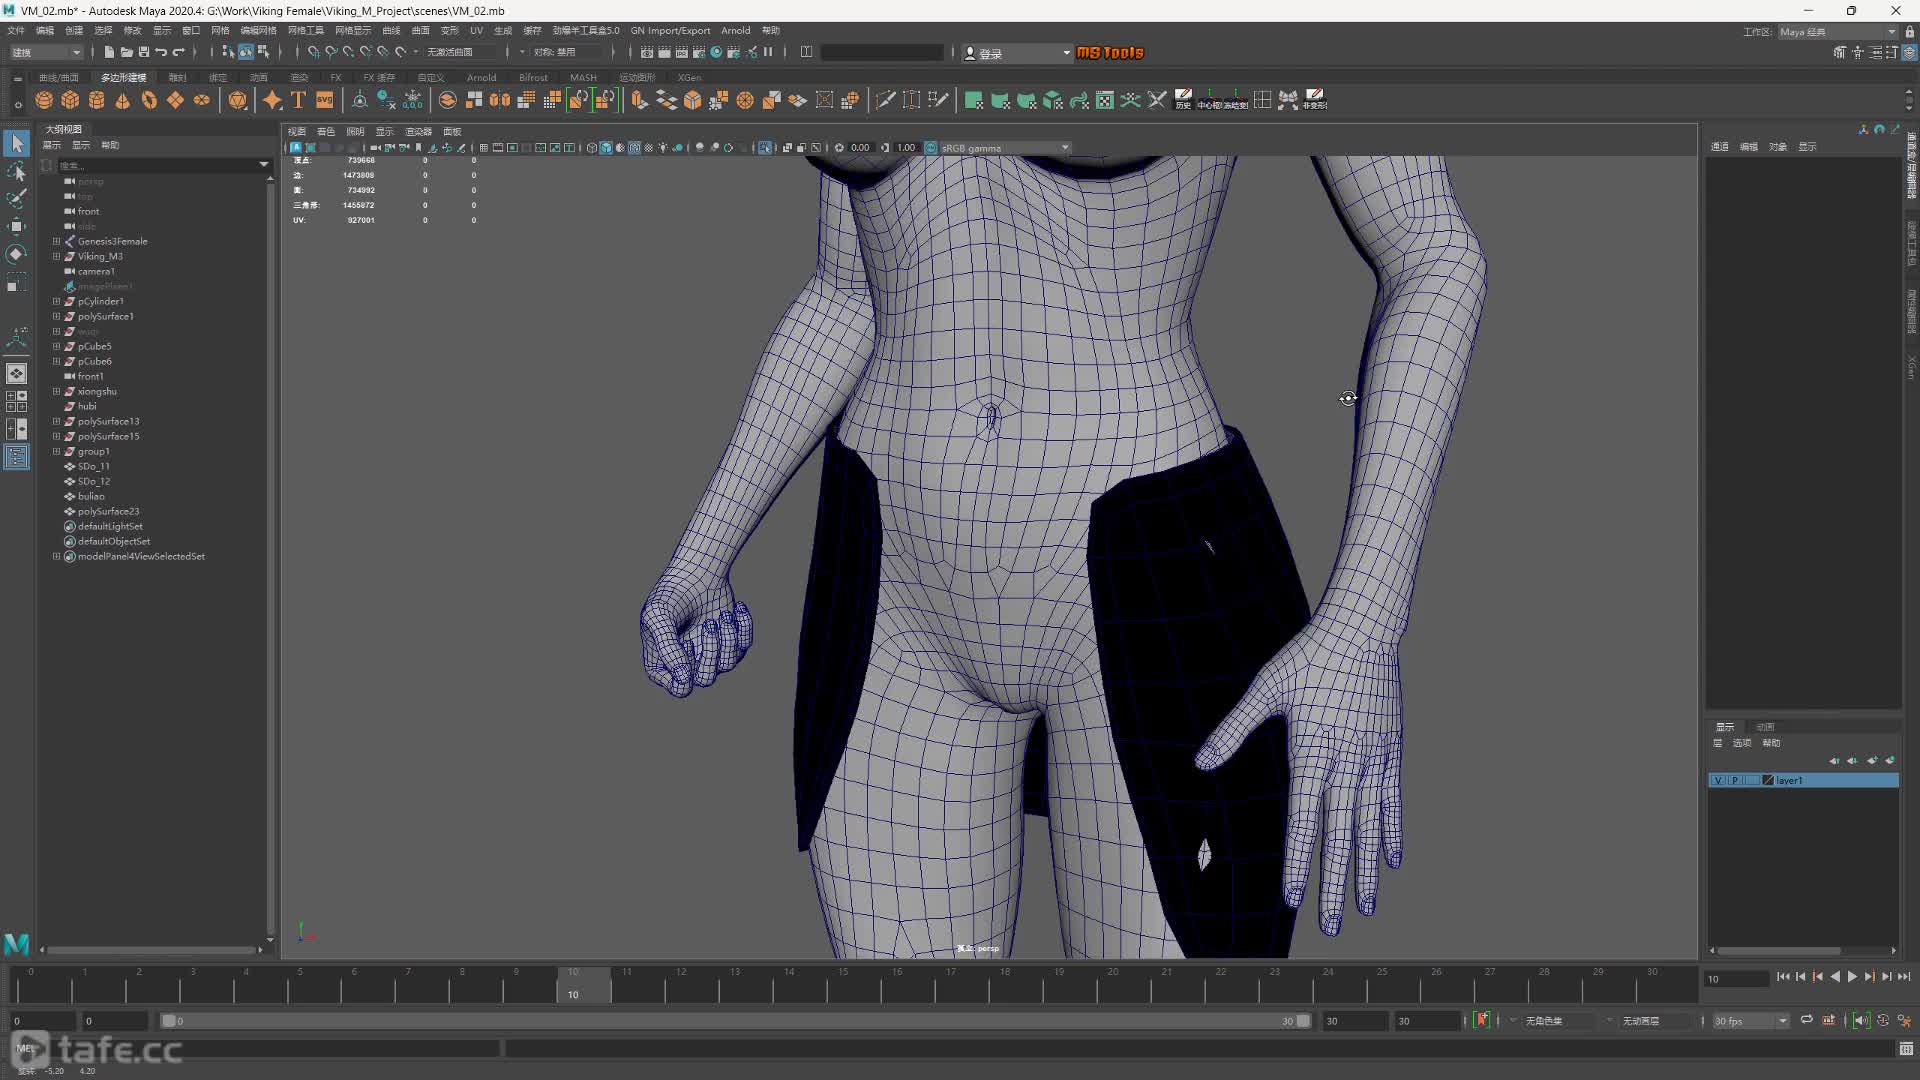Click the range slider bar
This screenshot has width=1920, height=1080.
point(735,1021)
